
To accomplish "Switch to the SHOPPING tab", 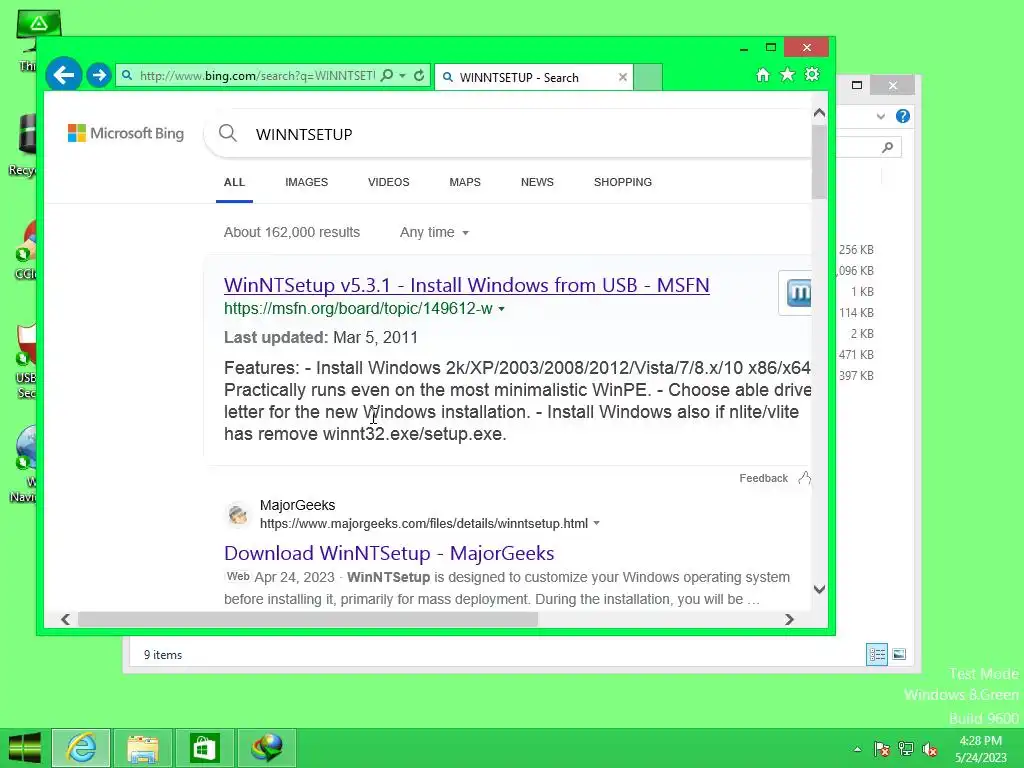I will pyautogui.click(x=623, y=182).
